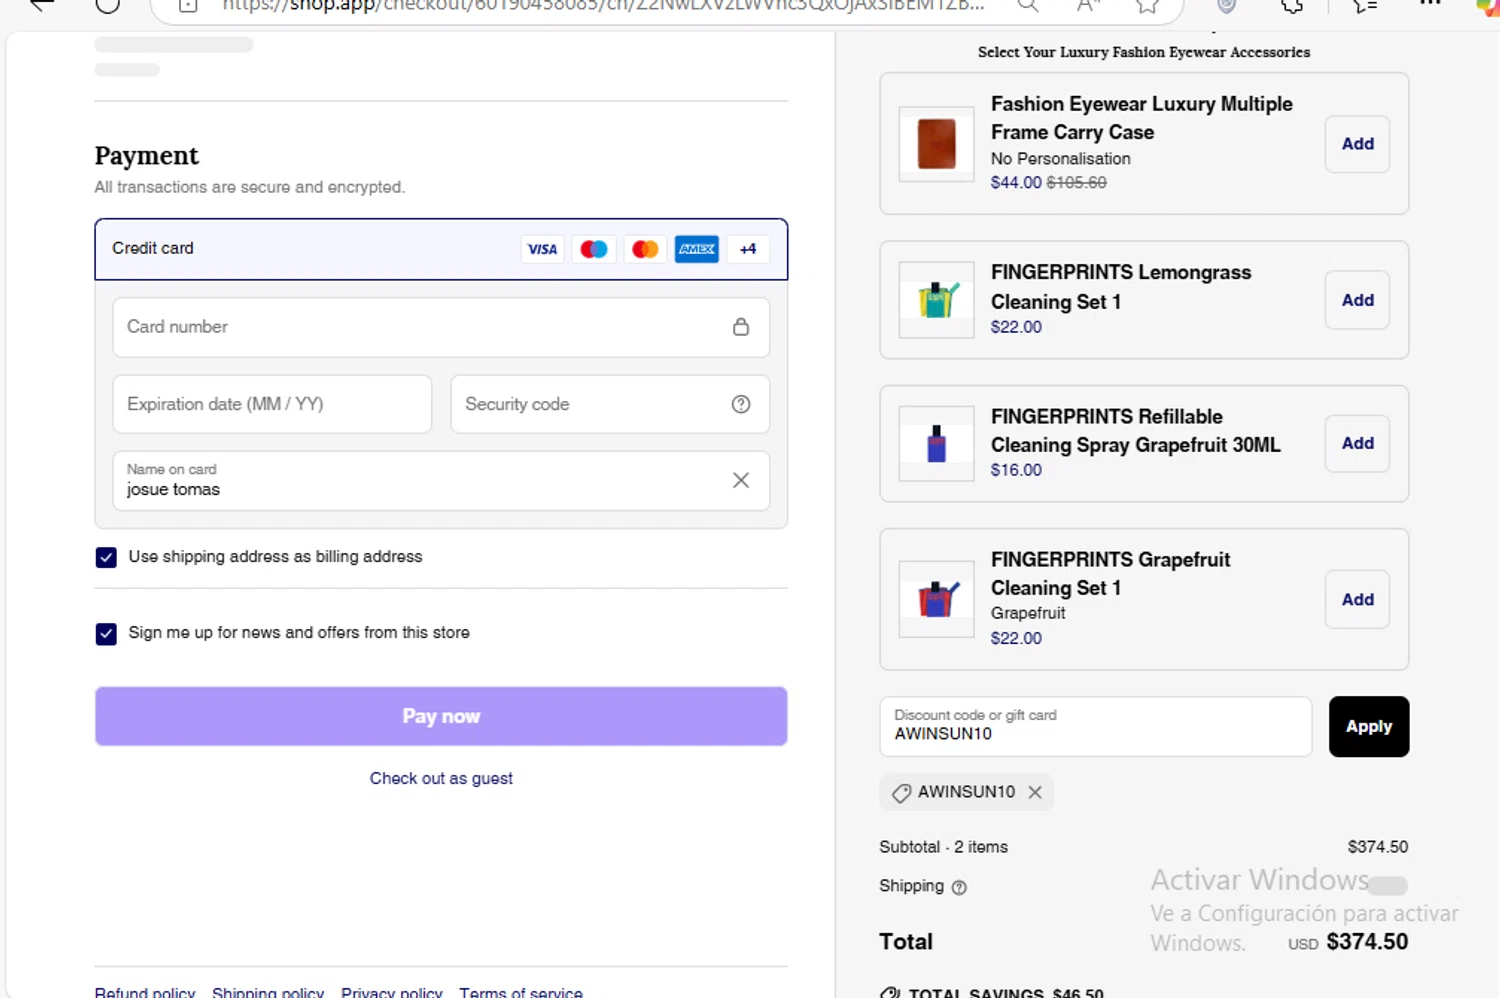This screenshot has width=1500, height=998.
Task: Click the Visa card logo
Action: pyautogui.click(x=542, y=249)
